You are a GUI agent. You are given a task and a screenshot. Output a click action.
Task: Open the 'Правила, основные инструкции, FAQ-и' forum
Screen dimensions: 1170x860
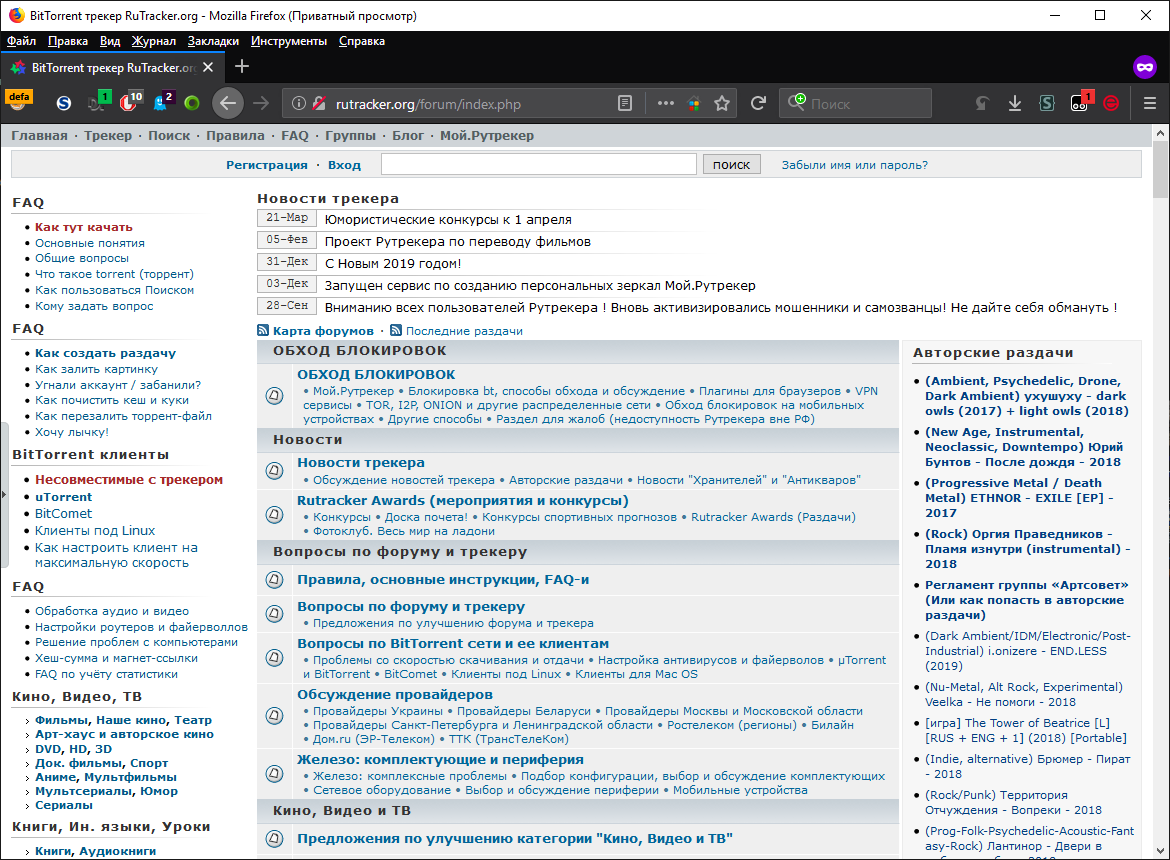tap(442, 580)
